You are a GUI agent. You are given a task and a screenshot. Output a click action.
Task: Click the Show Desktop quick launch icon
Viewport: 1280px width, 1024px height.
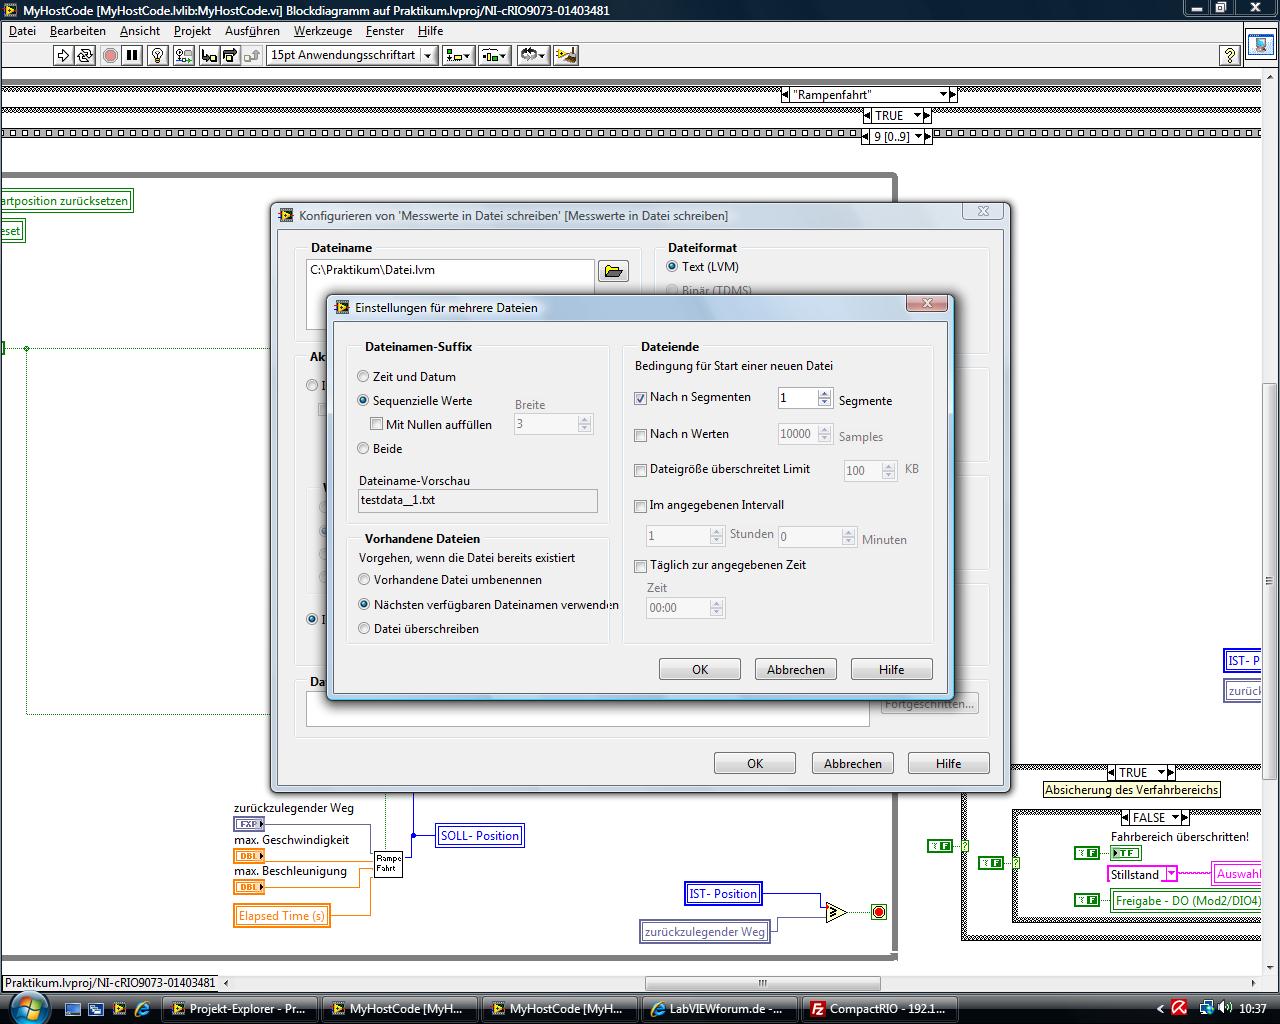[x=74, y=1009]
